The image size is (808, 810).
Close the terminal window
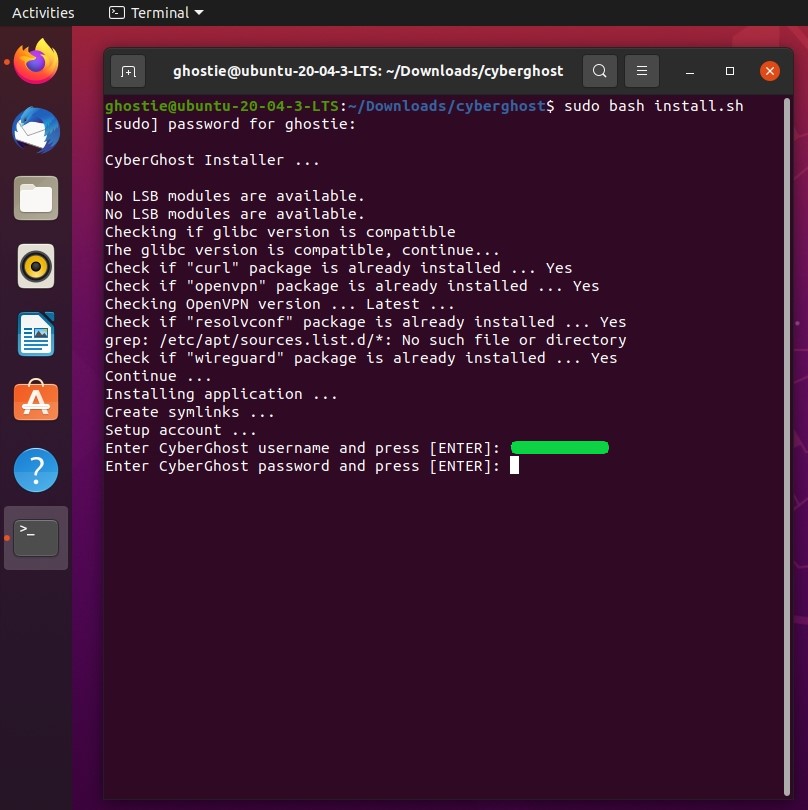pyautogui.click(x=769, y=71)
